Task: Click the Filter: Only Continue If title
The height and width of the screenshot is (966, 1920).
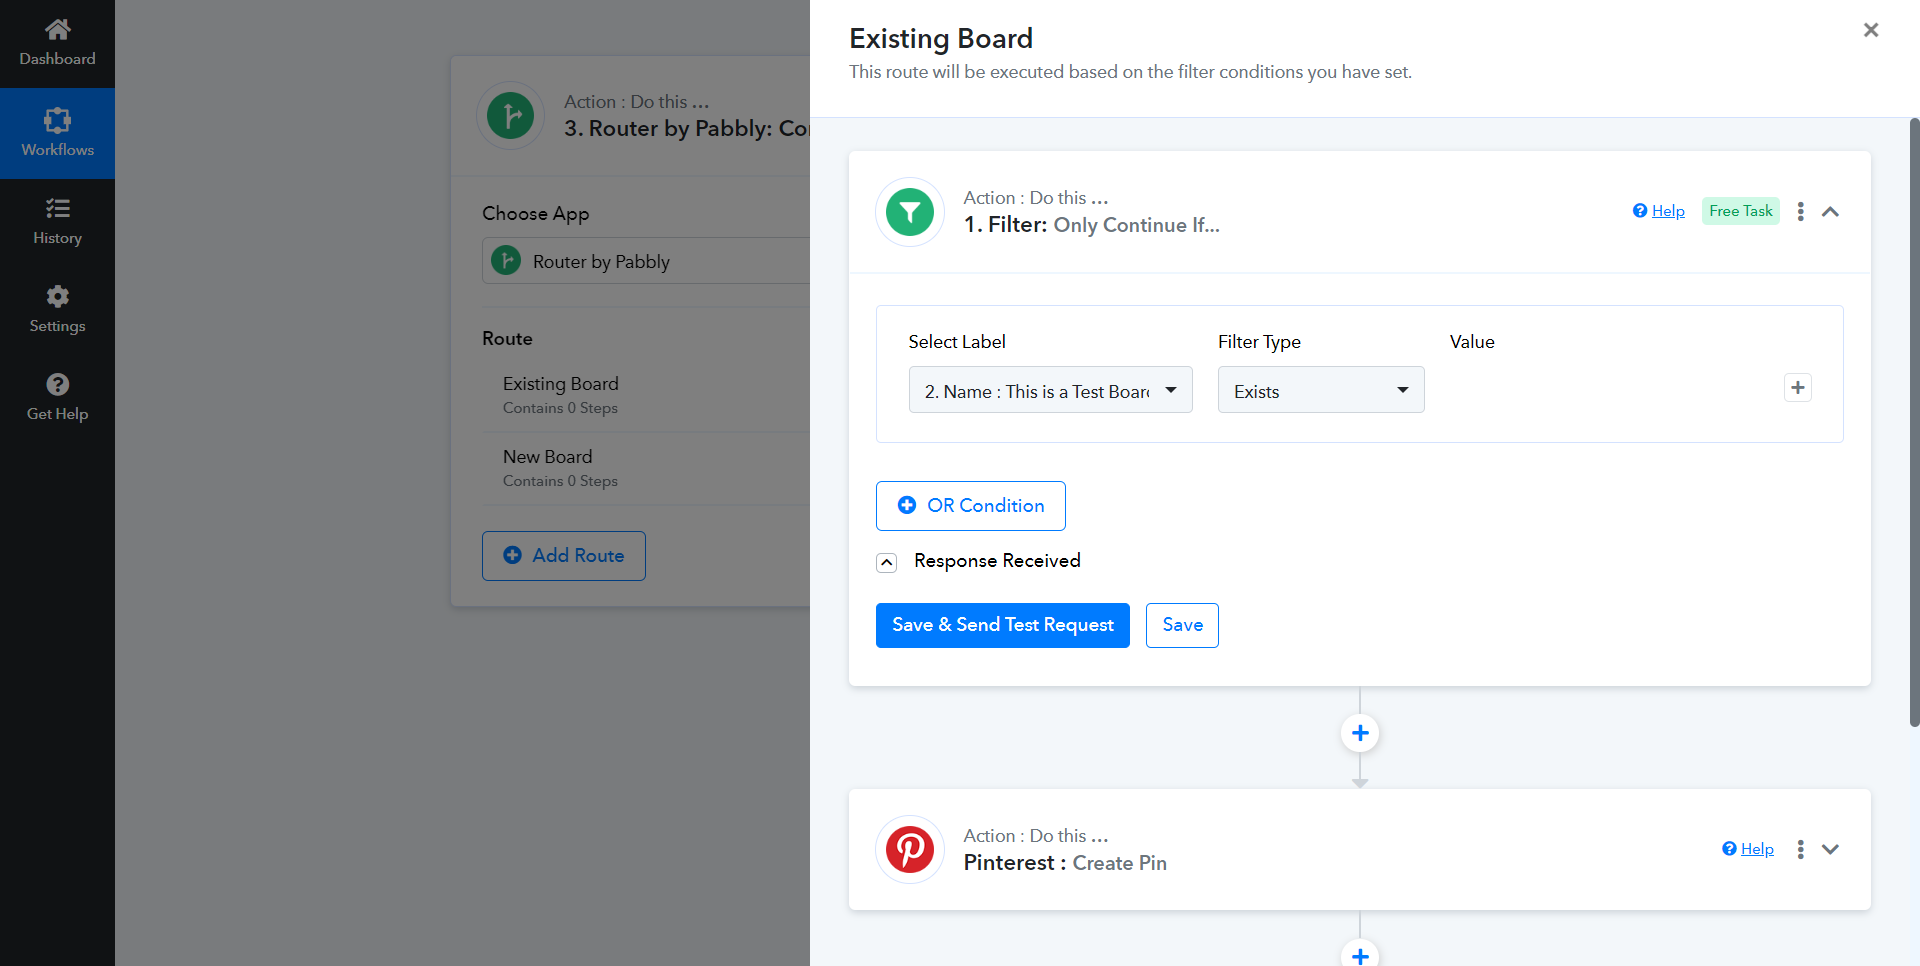Action: pyautogui.click(x=1092, y=225)
